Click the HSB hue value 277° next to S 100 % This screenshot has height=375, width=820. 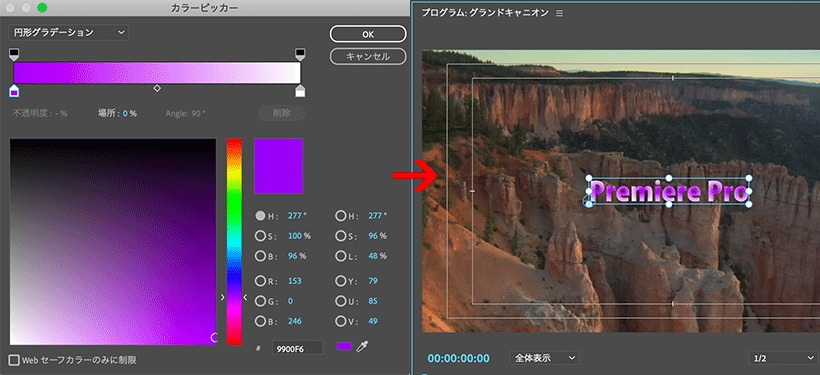point(297,215)
